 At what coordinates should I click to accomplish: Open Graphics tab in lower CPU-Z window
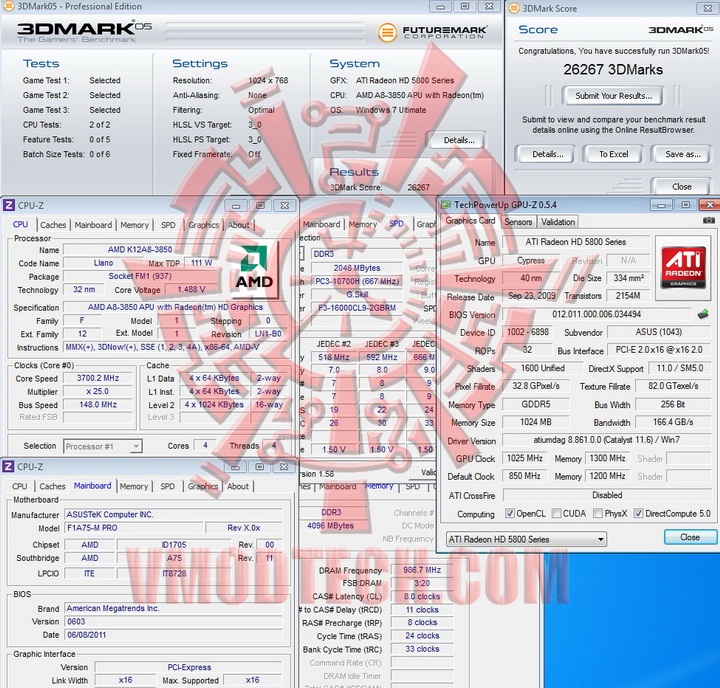pyautogui.click(x=203, y=486)
